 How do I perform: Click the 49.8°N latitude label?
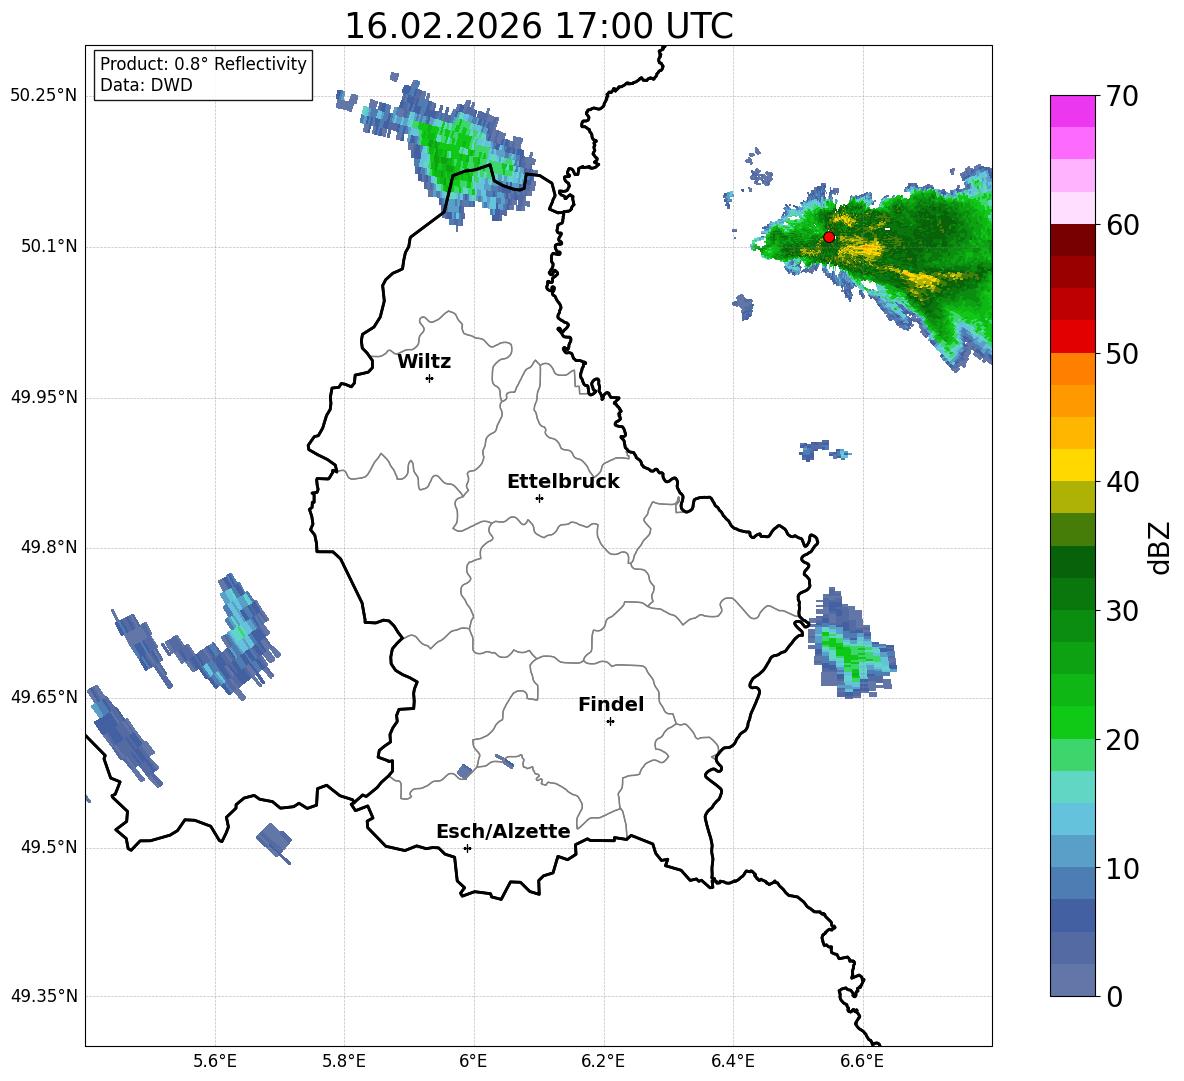point(49,547)
